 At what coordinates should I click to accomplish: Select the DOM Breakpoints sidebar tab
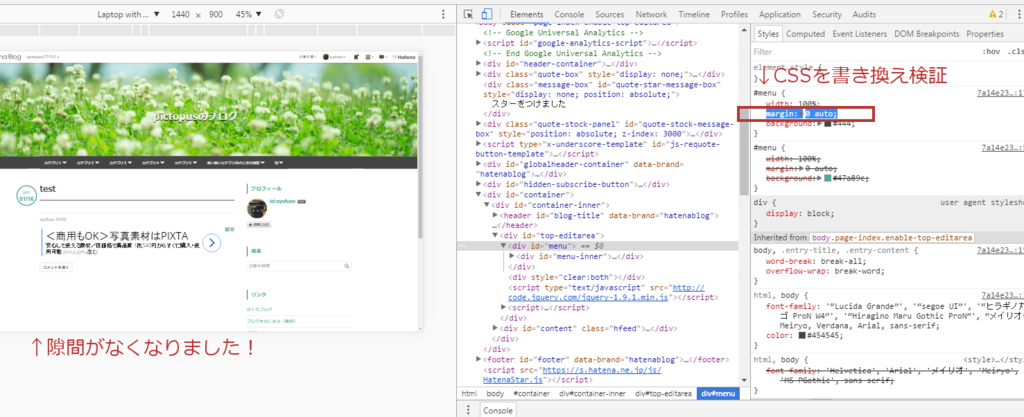(x=927, y=34)
